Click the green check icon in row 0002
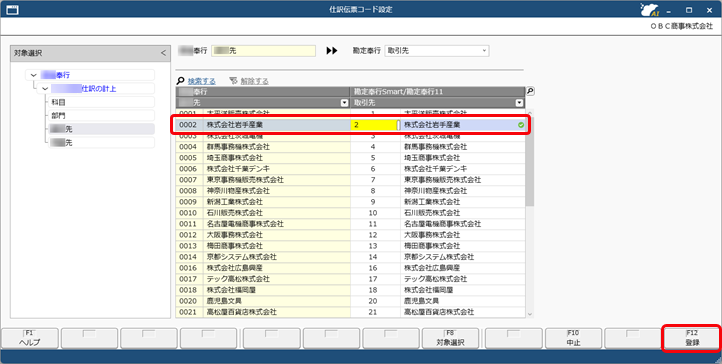Screen dimensions: 722x364 [521, 125]
